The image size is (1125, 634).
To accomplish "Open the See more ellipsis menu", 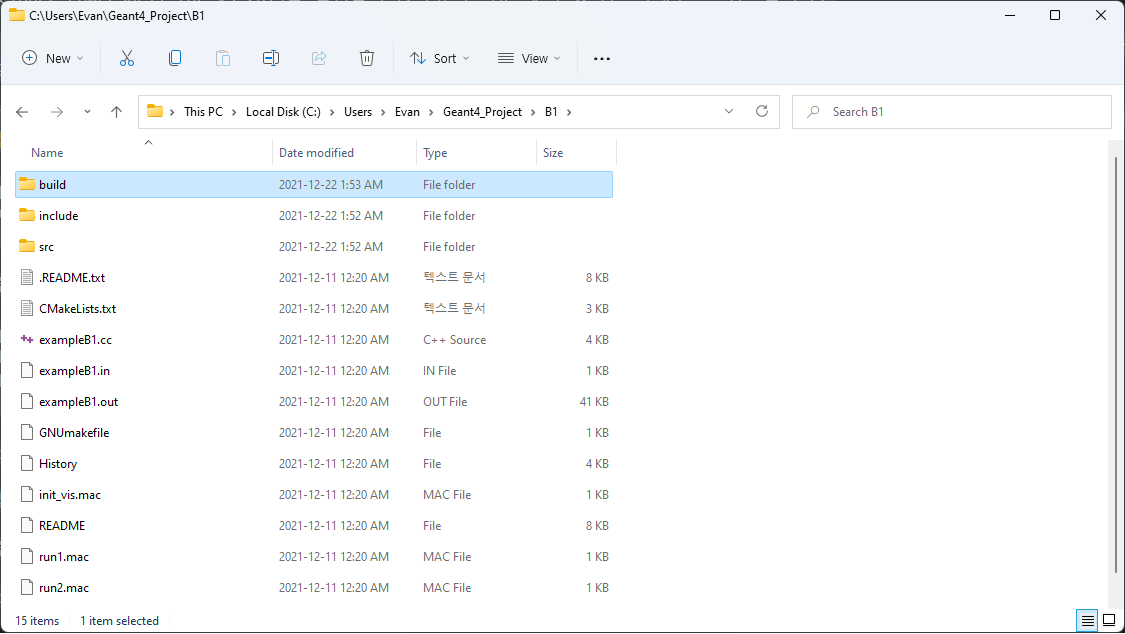I will pos(601,59).
